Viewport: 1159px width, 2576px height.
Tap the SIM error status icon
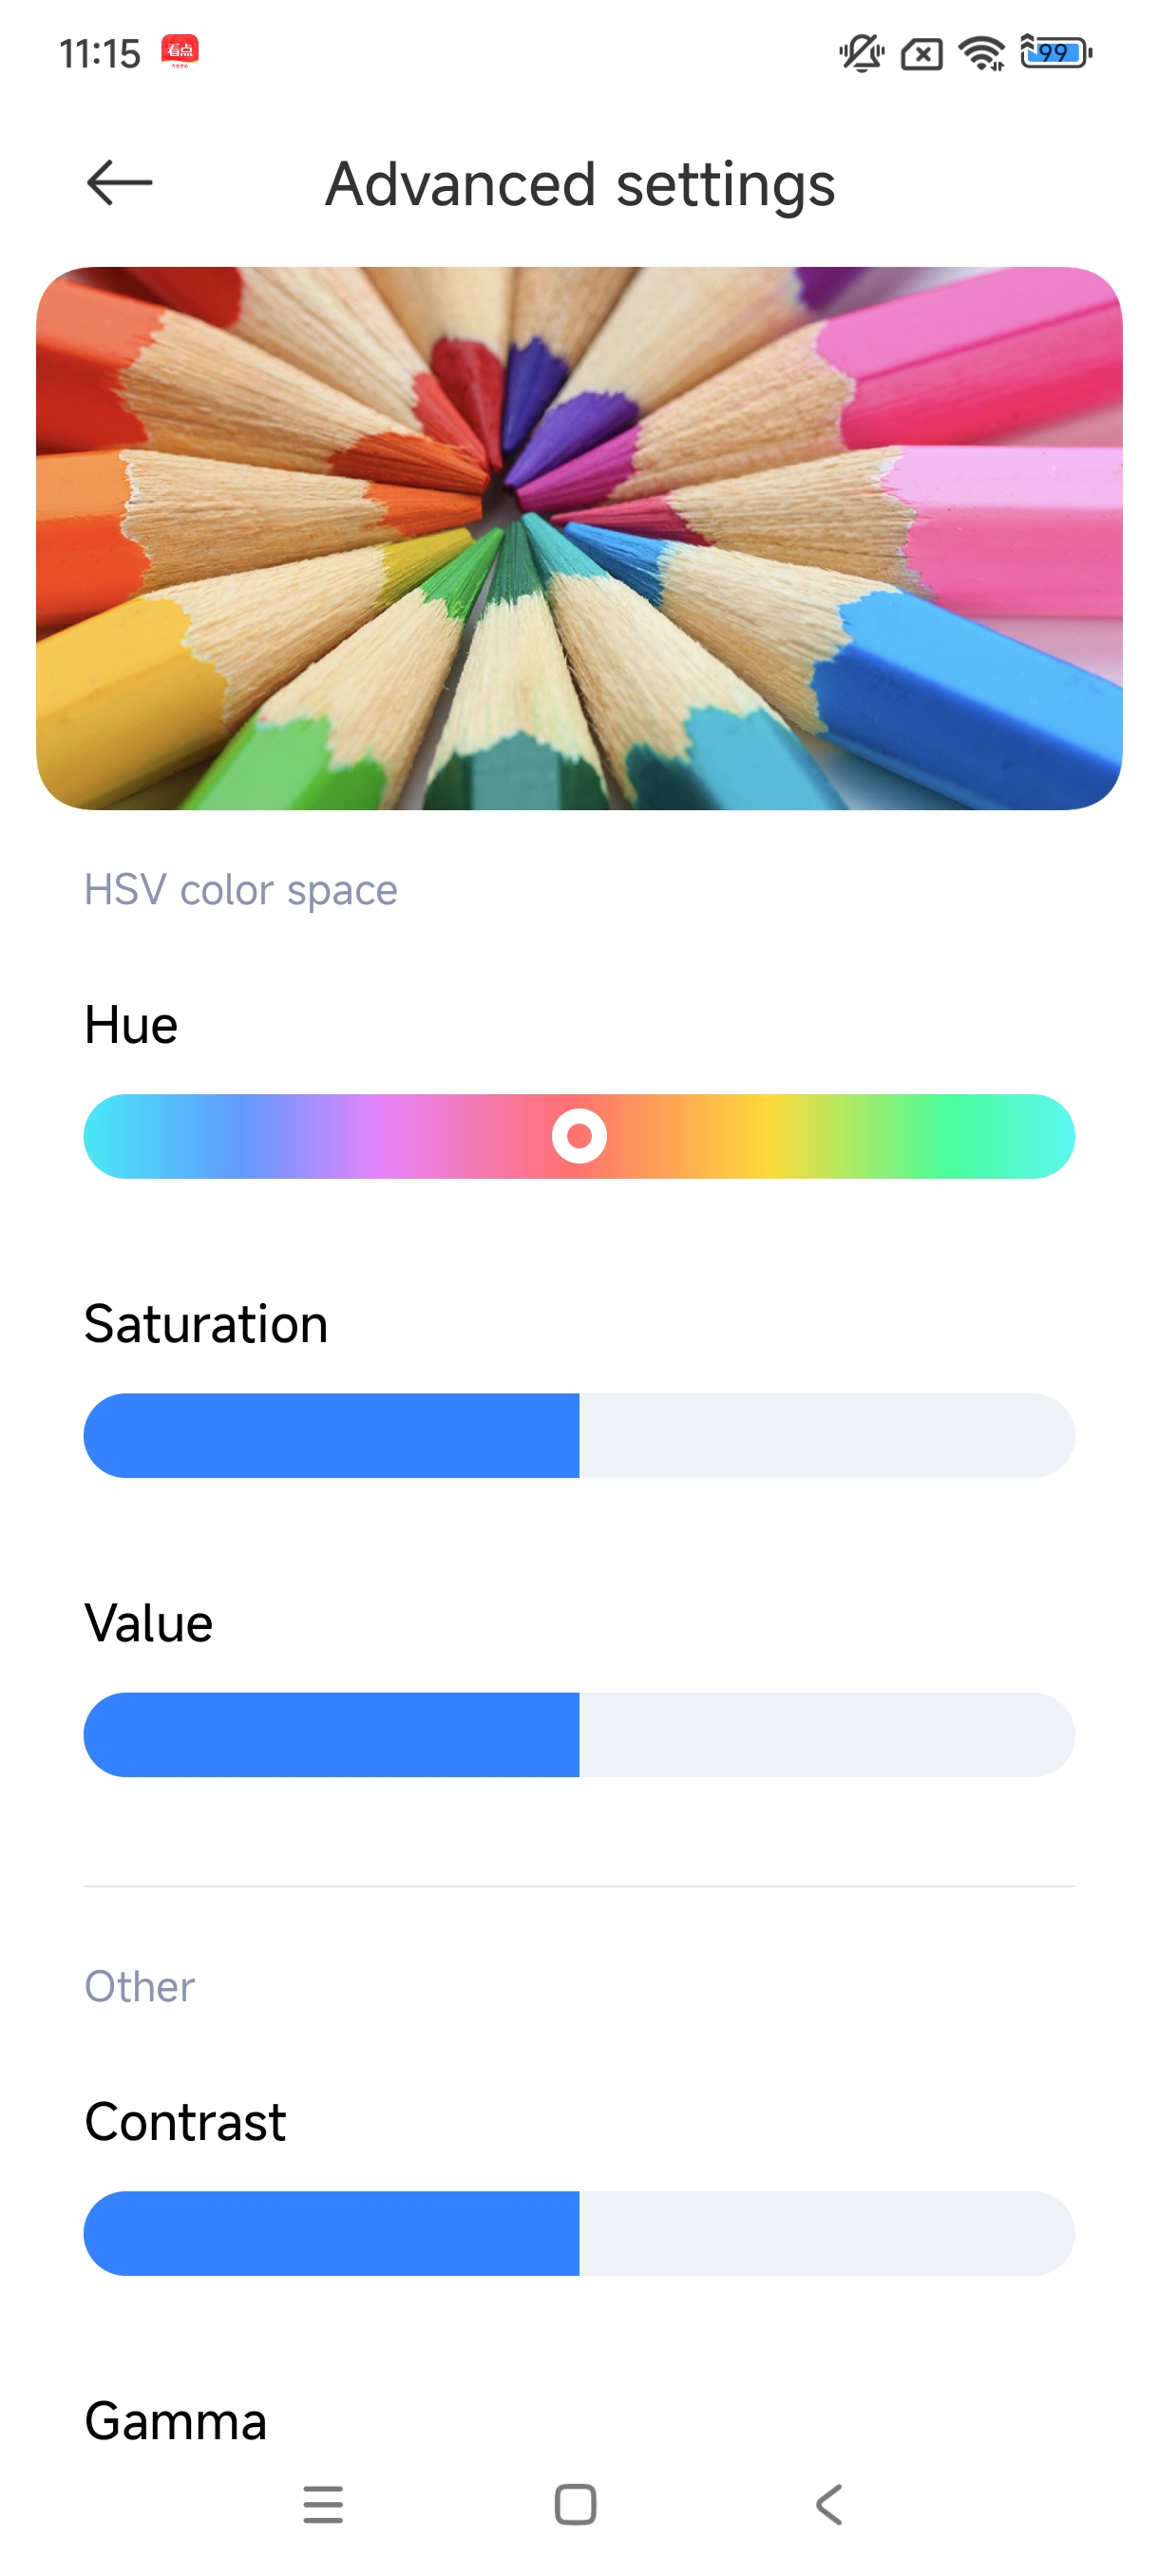[921, 53]
